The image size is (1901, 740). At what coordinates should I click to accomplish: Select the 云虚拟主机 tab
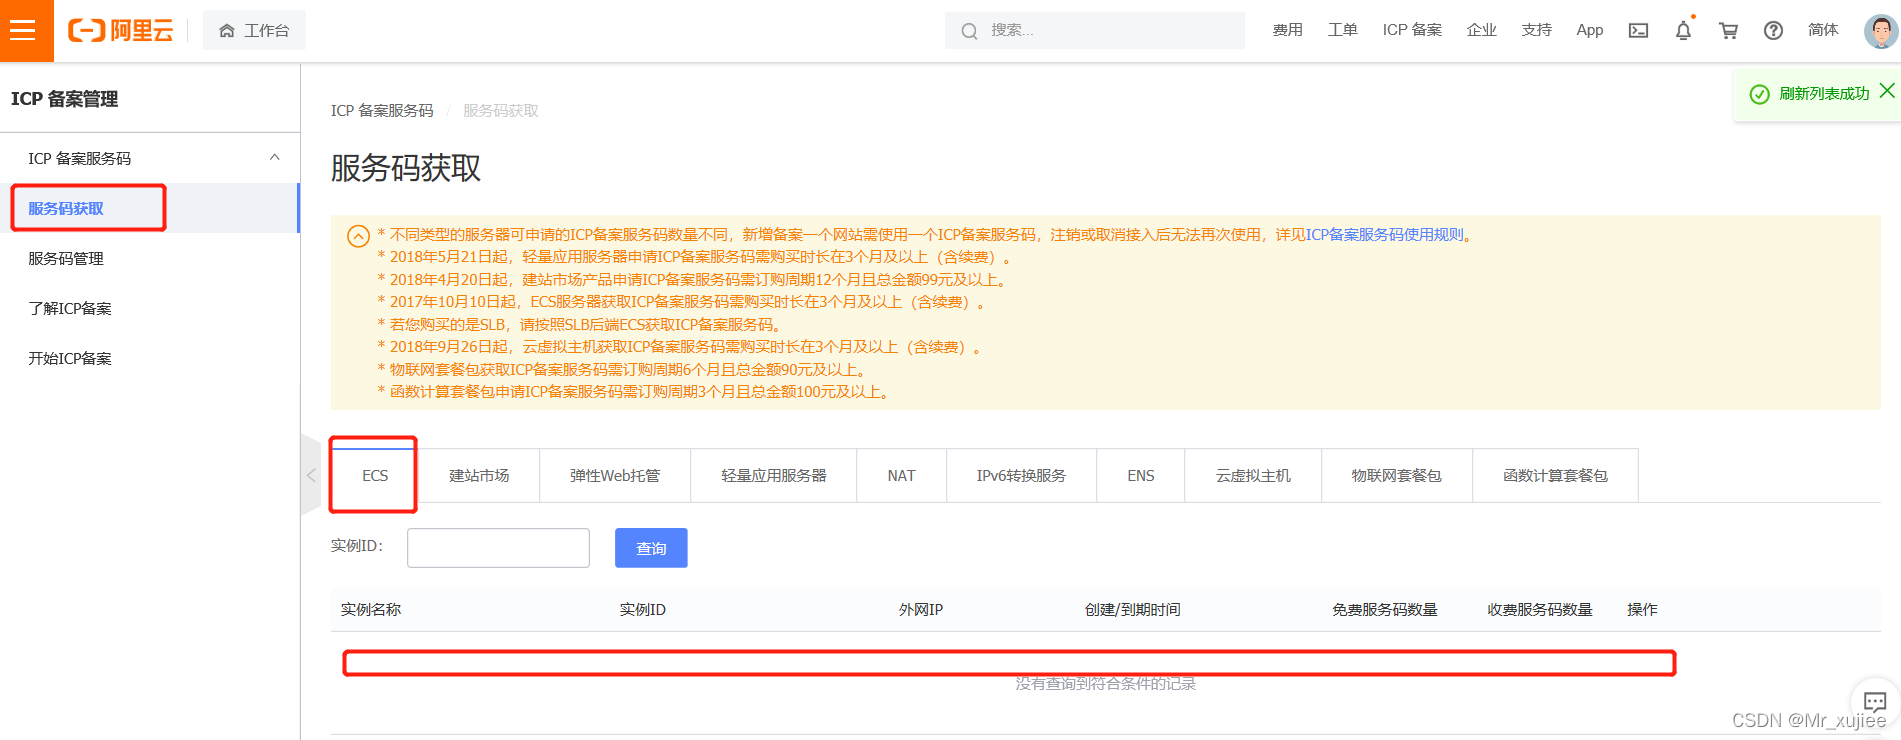[x=1253, y=475]
